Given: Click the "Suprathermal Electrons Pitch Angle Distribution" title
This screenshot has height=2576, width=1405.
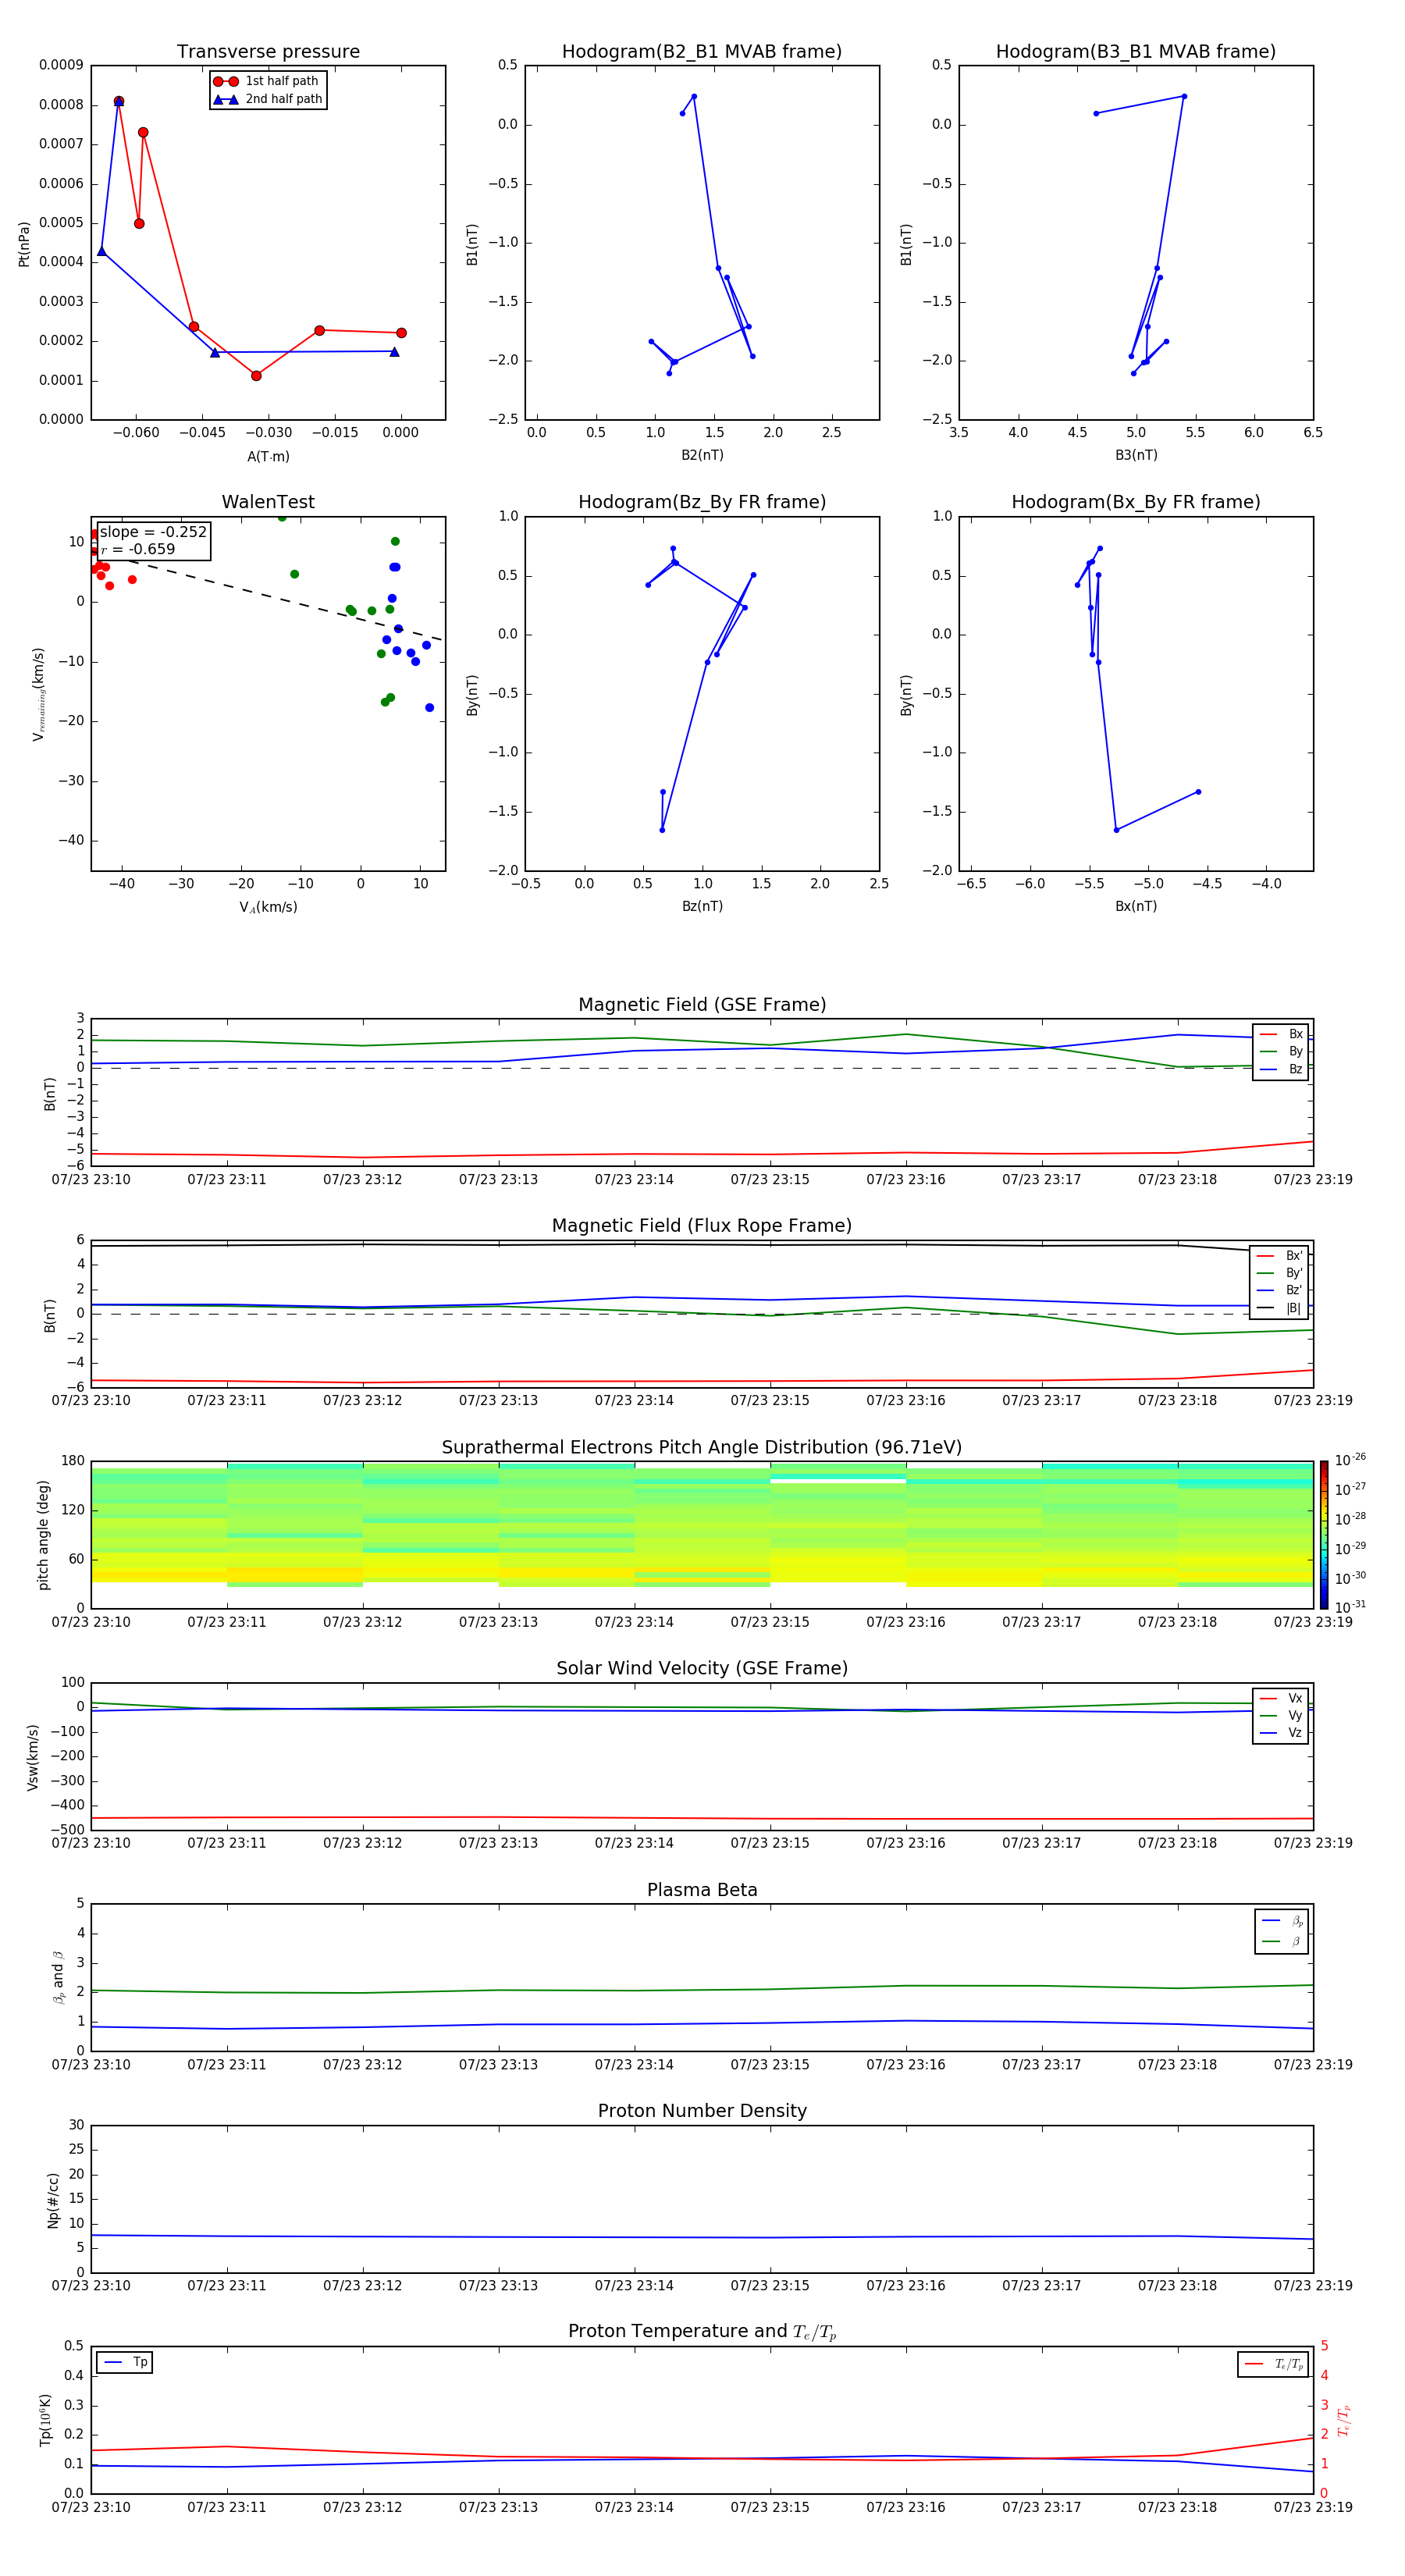Looking at the screenshot, I should click(x=702, y=1448).
